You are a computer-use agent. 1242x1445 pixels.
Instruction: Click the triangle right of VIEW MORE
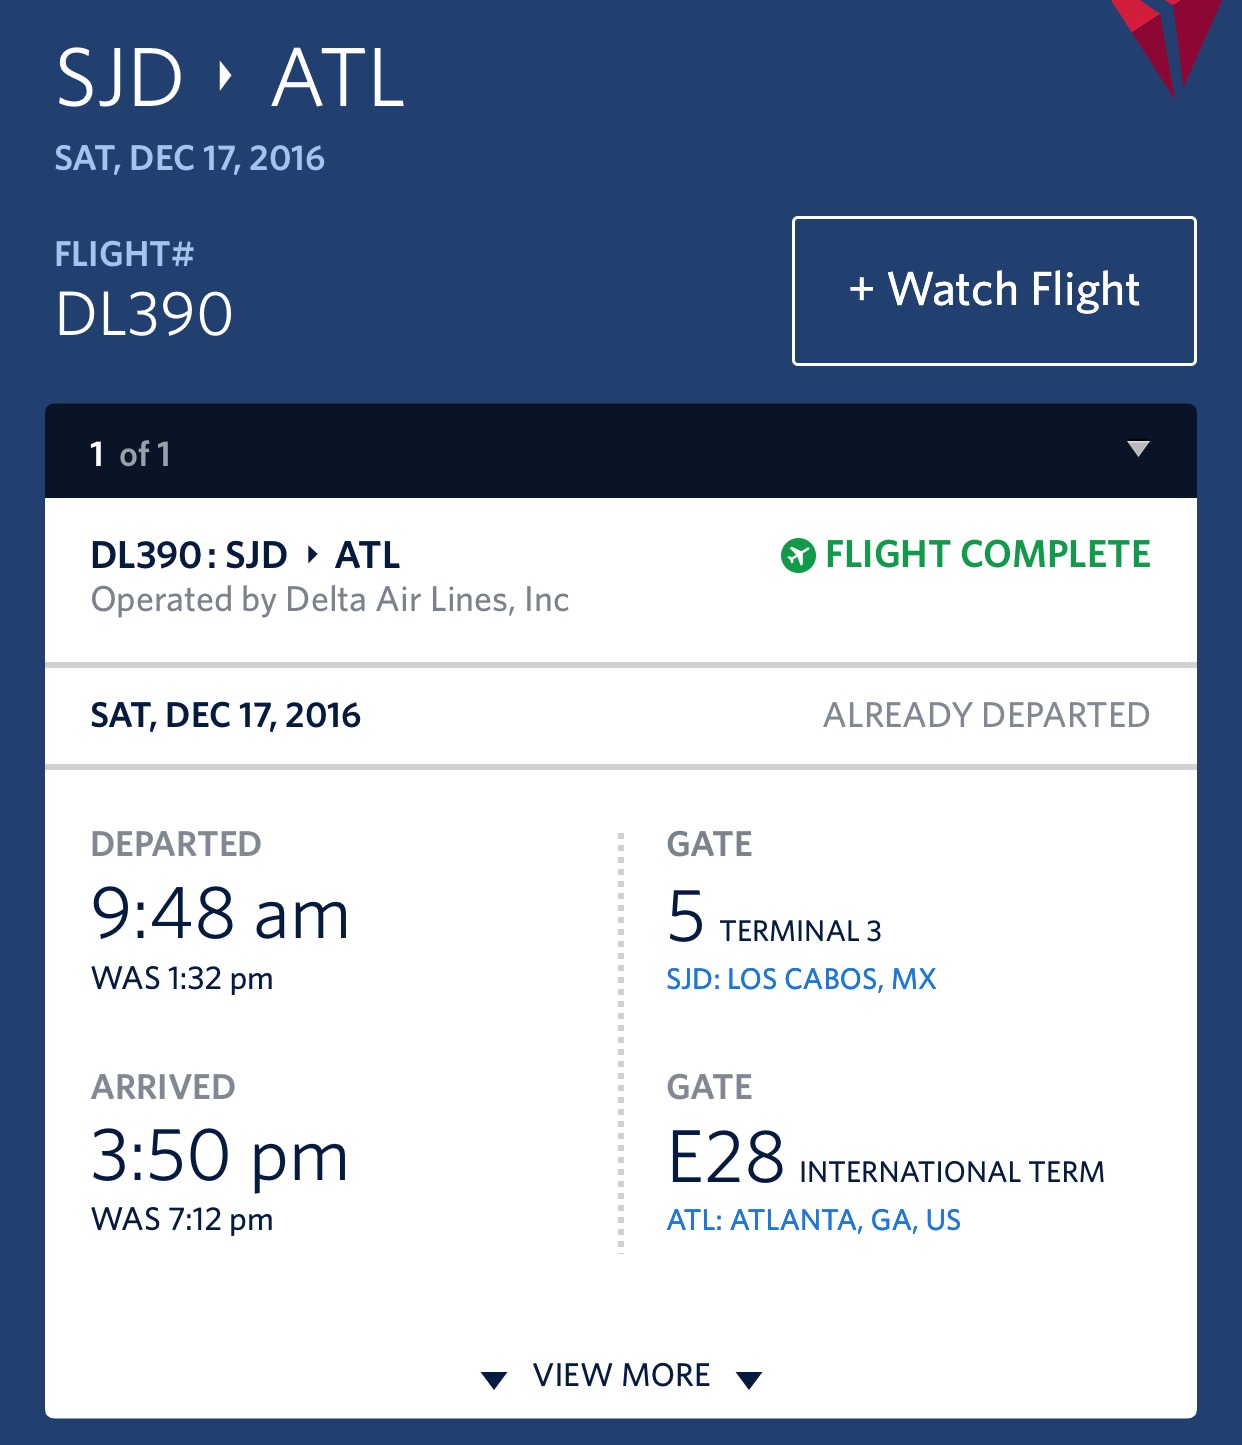coord(749,1380)
